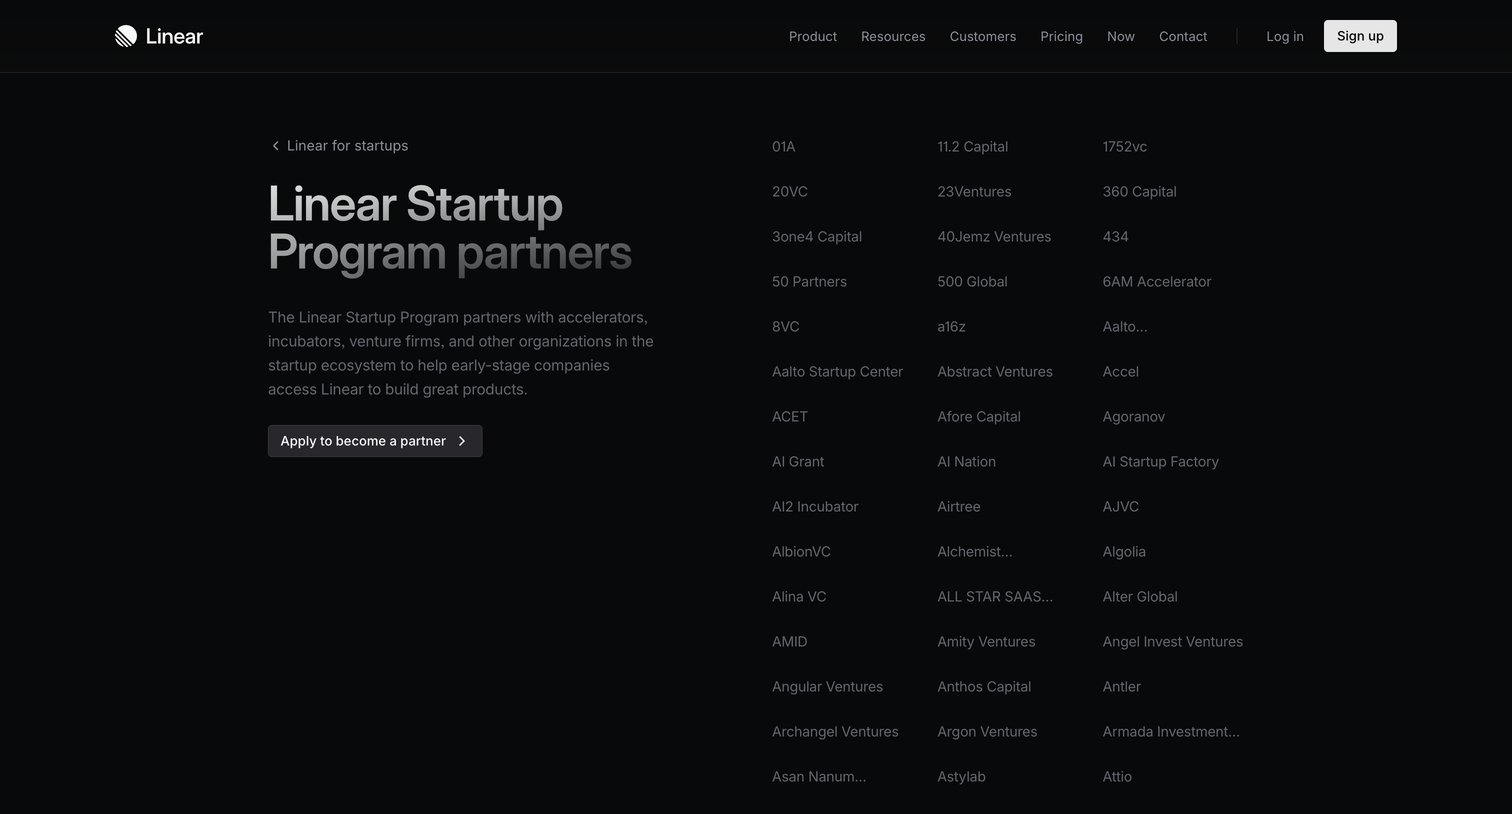Click the 8VC partner
Screen dimensions: 1512x814
click(x=786, y=327)
